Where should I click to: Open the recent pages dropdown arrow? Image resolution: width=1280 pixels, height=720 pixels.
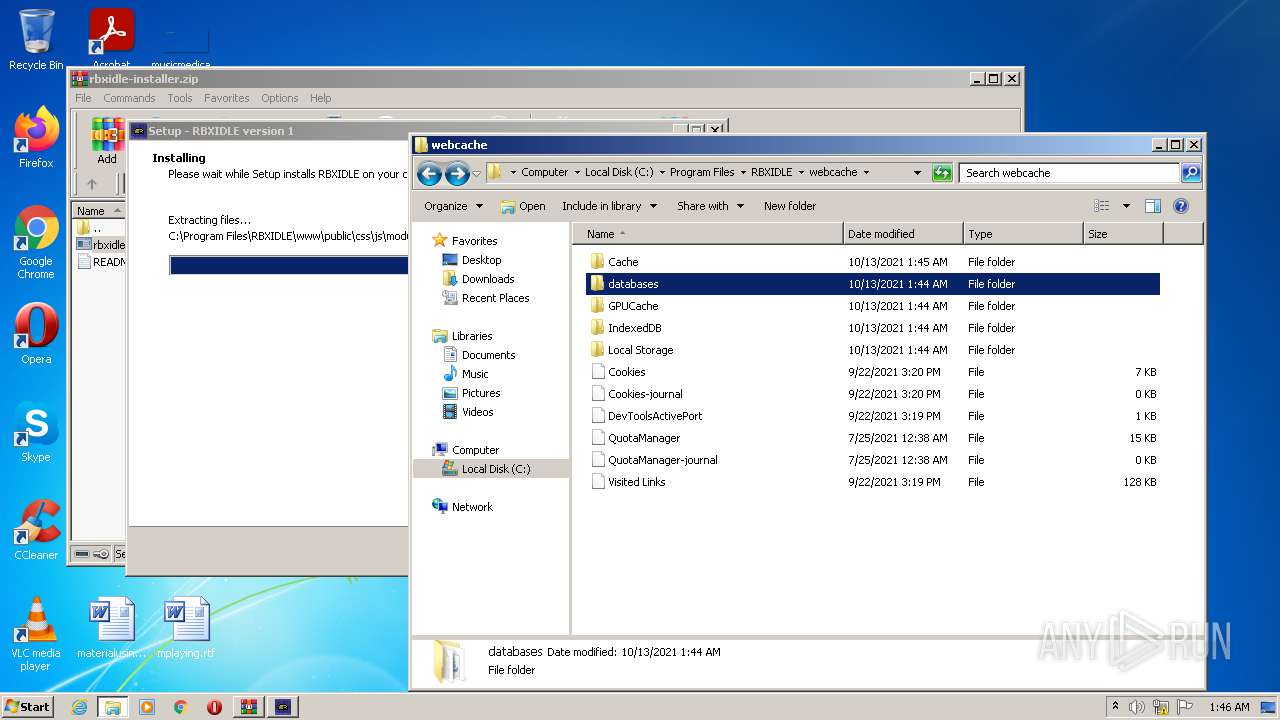click(476, 173)
